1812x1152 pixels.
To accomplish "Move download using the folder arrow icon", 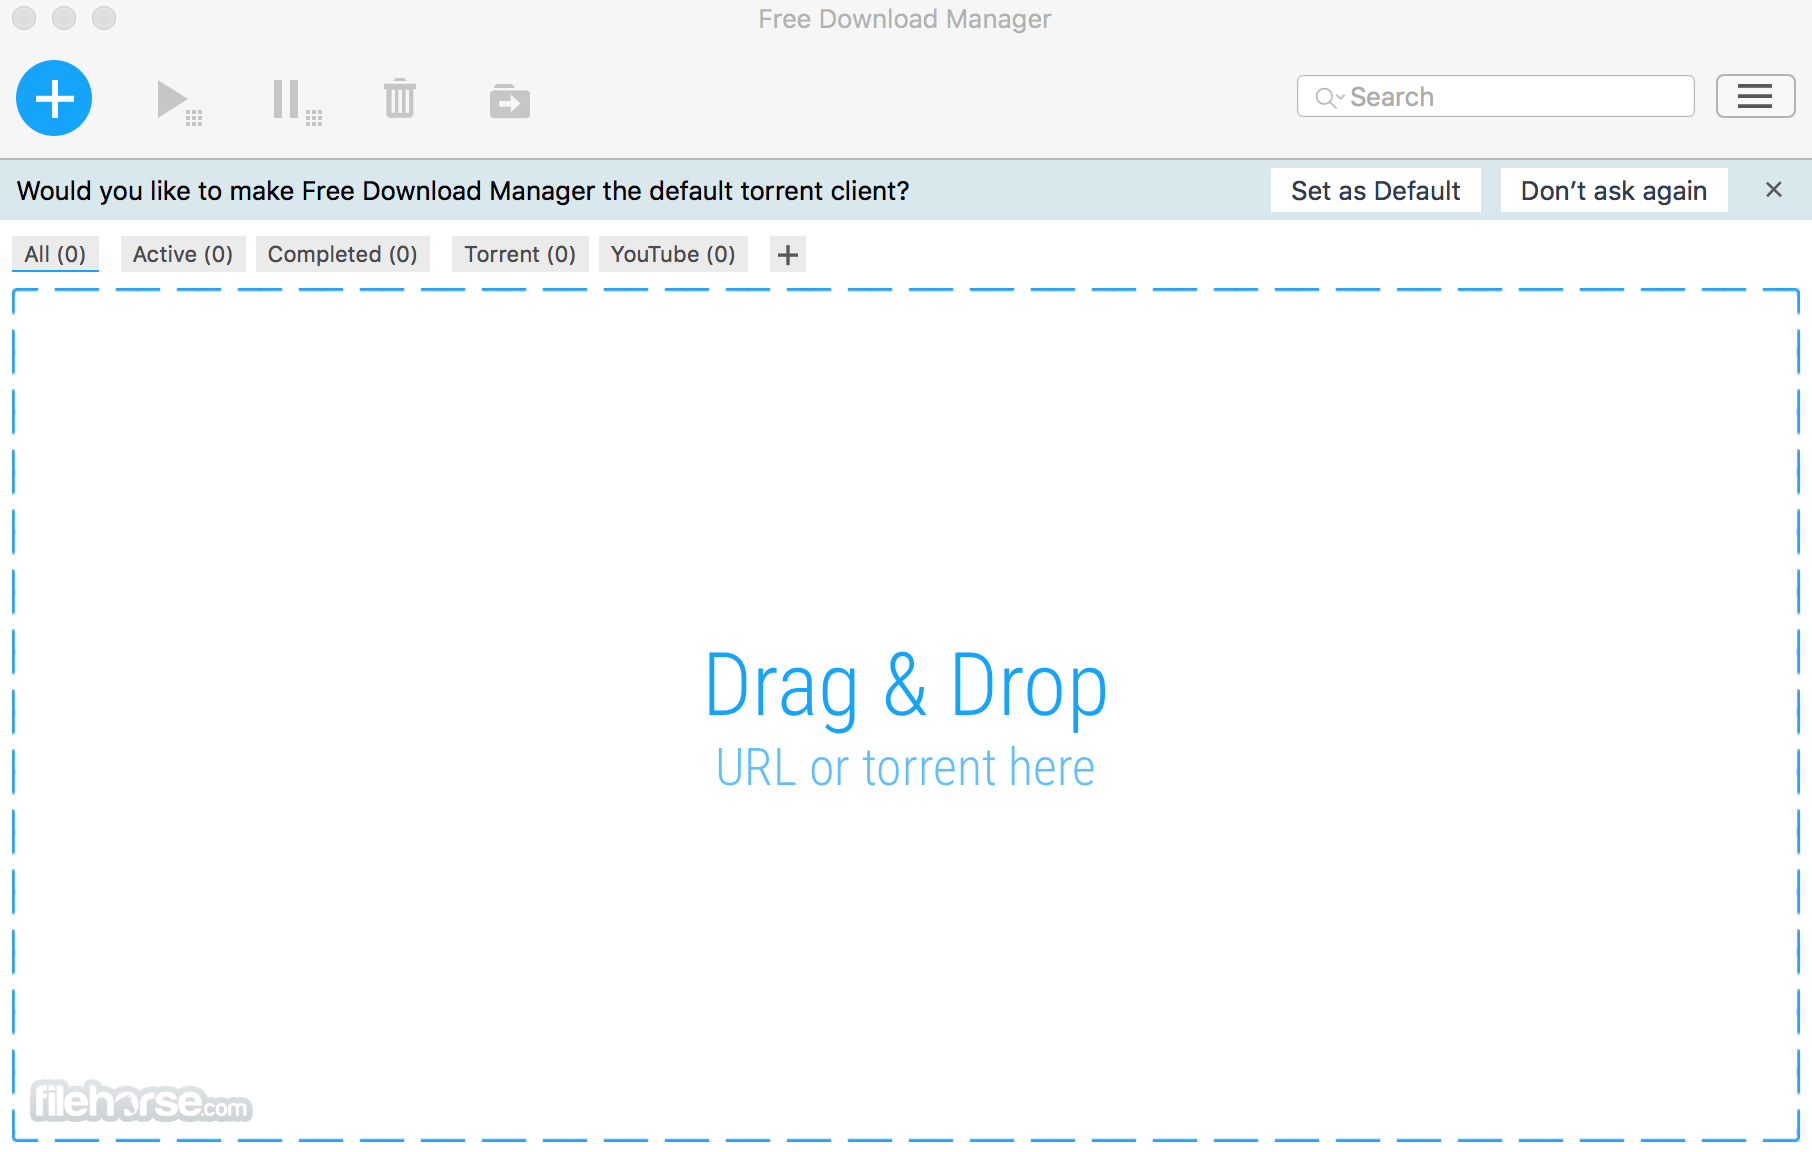I will click(510, 101).
